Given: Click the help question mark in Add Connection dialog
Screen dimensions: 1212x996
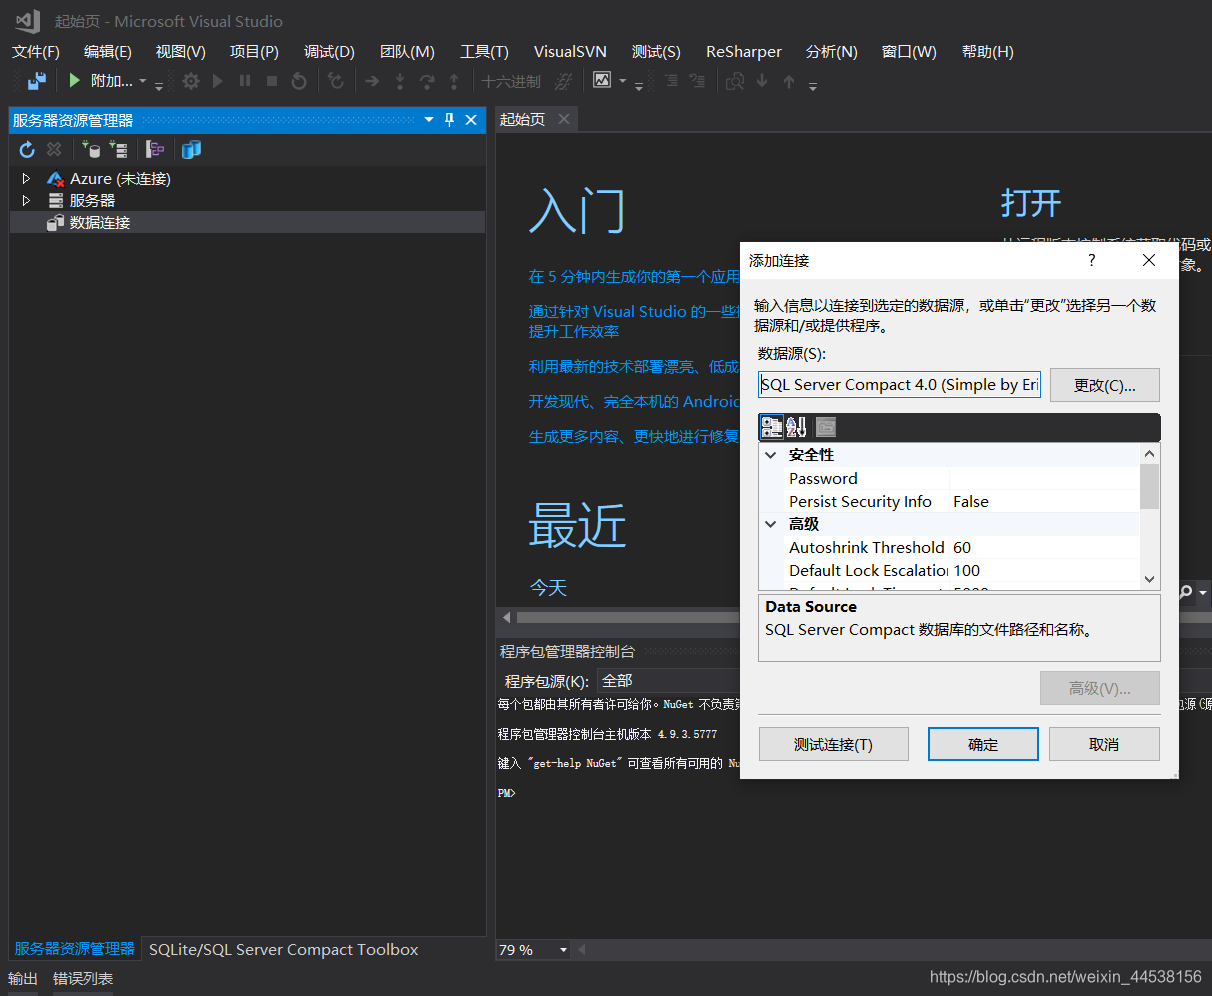Looking at the screenshot, I should pos(1091,260).
